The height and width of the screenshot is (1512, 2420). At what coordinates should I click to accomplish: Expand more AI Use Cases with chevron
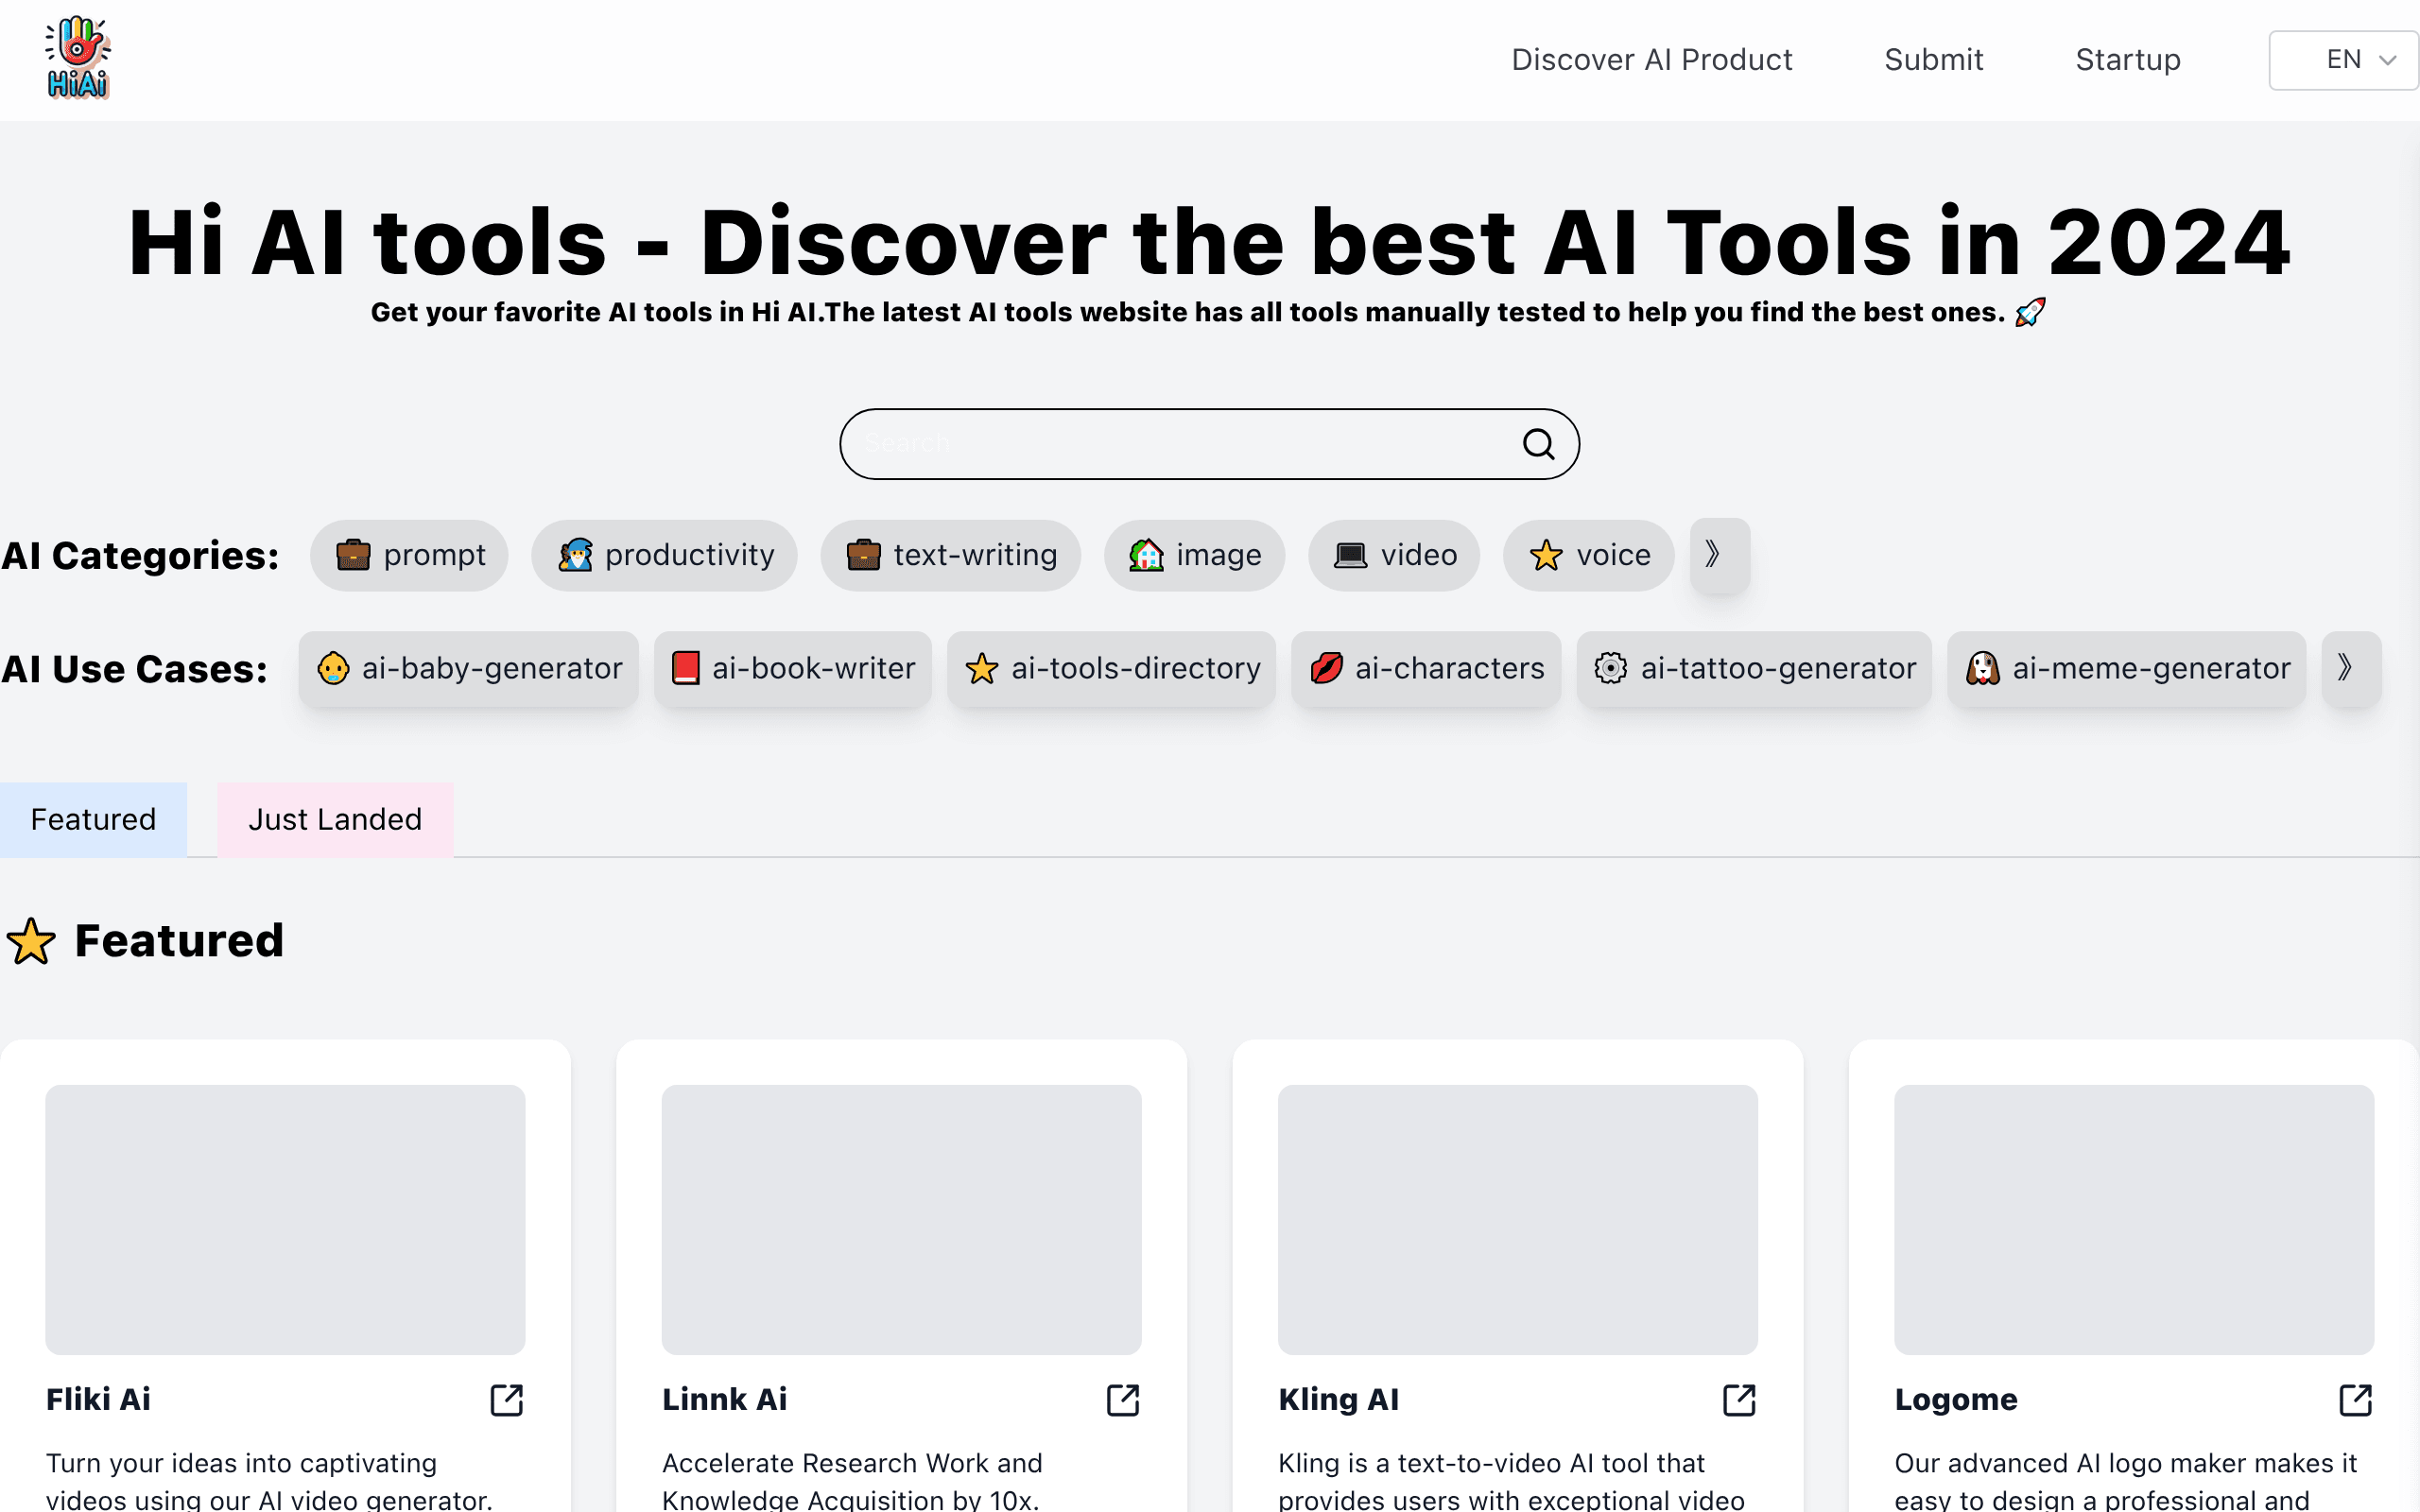click(x=2351, y=668)
